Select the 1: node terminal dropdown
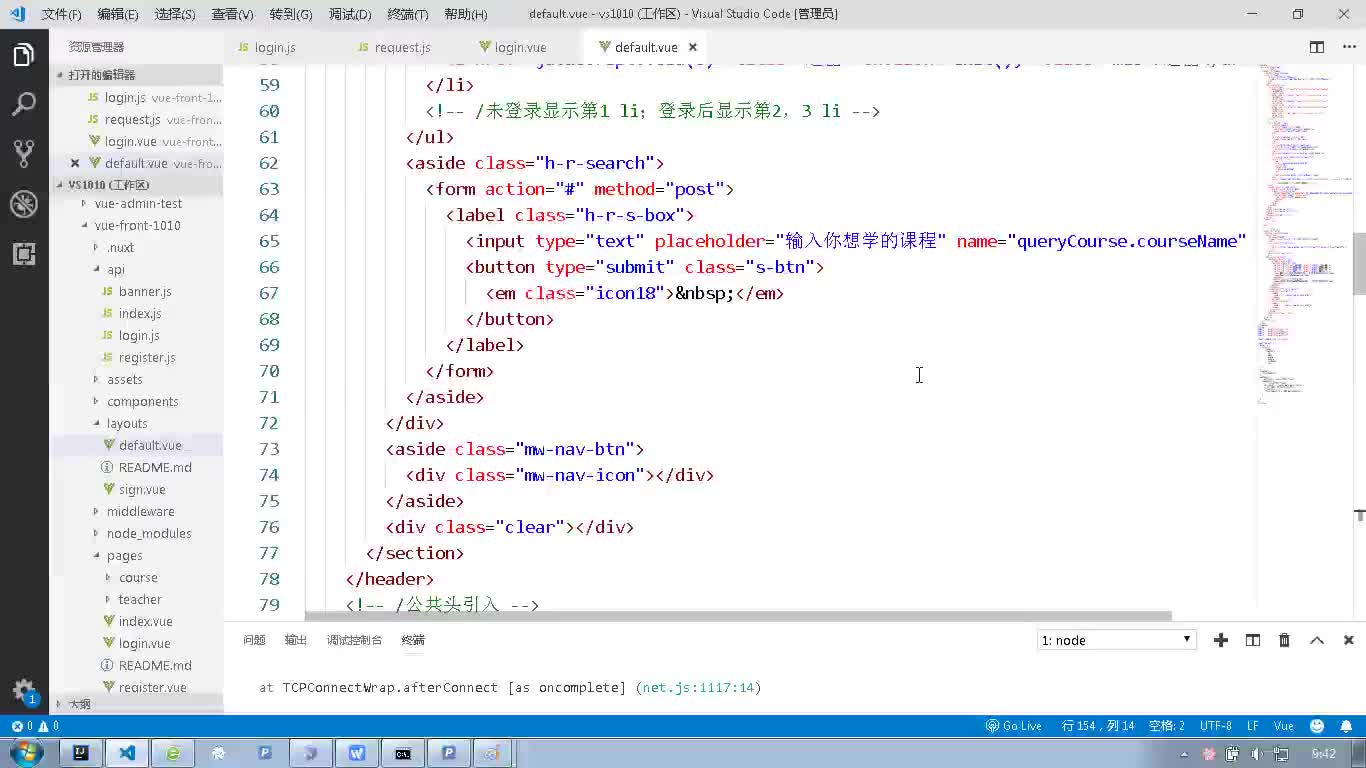 point(1117,640)
